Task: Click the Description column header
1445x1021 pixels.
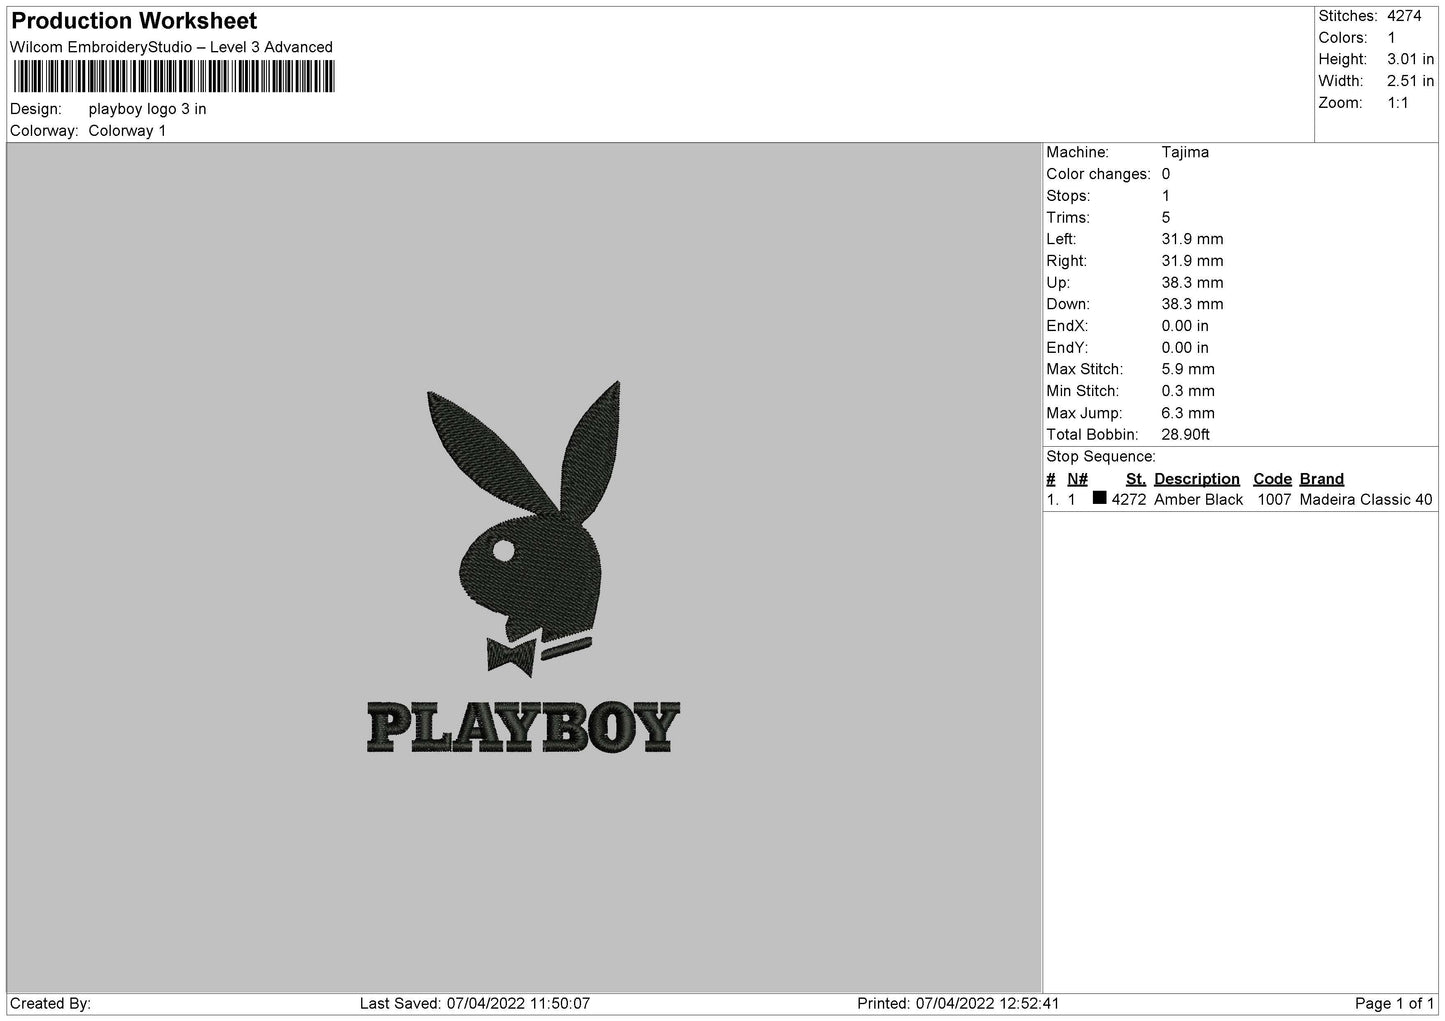Action: (x=1197, y=479)
